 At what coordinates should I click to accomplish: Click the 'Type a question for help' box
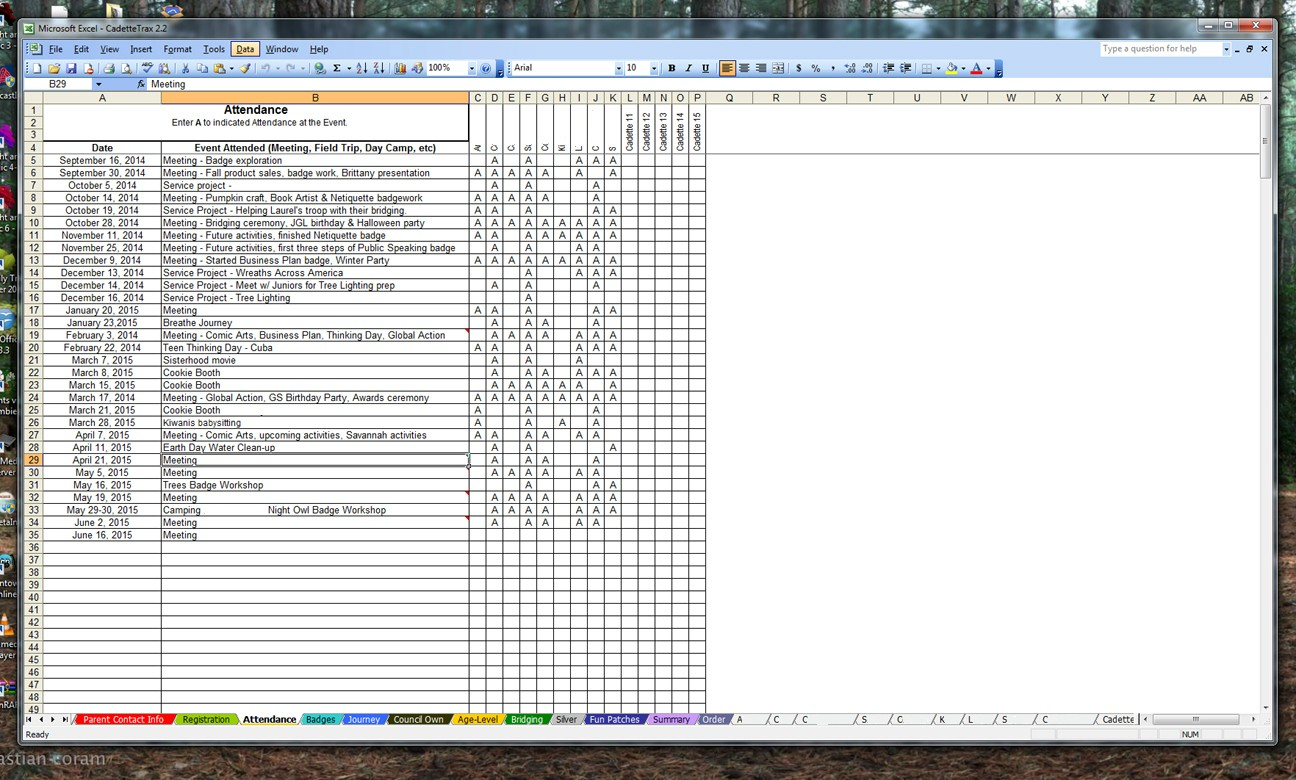pos(1160,48)
